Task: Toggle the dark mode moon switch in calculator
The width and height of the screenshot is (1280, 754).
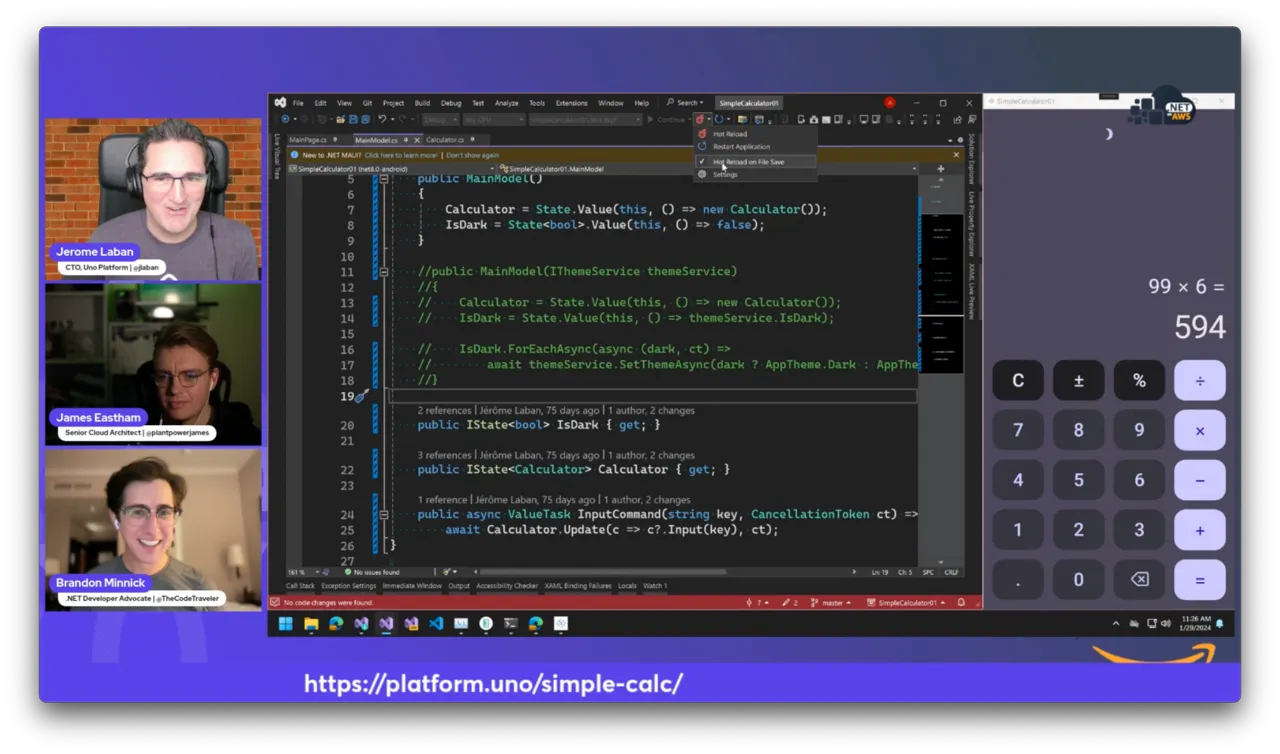Action: (x=1108, y=134)
